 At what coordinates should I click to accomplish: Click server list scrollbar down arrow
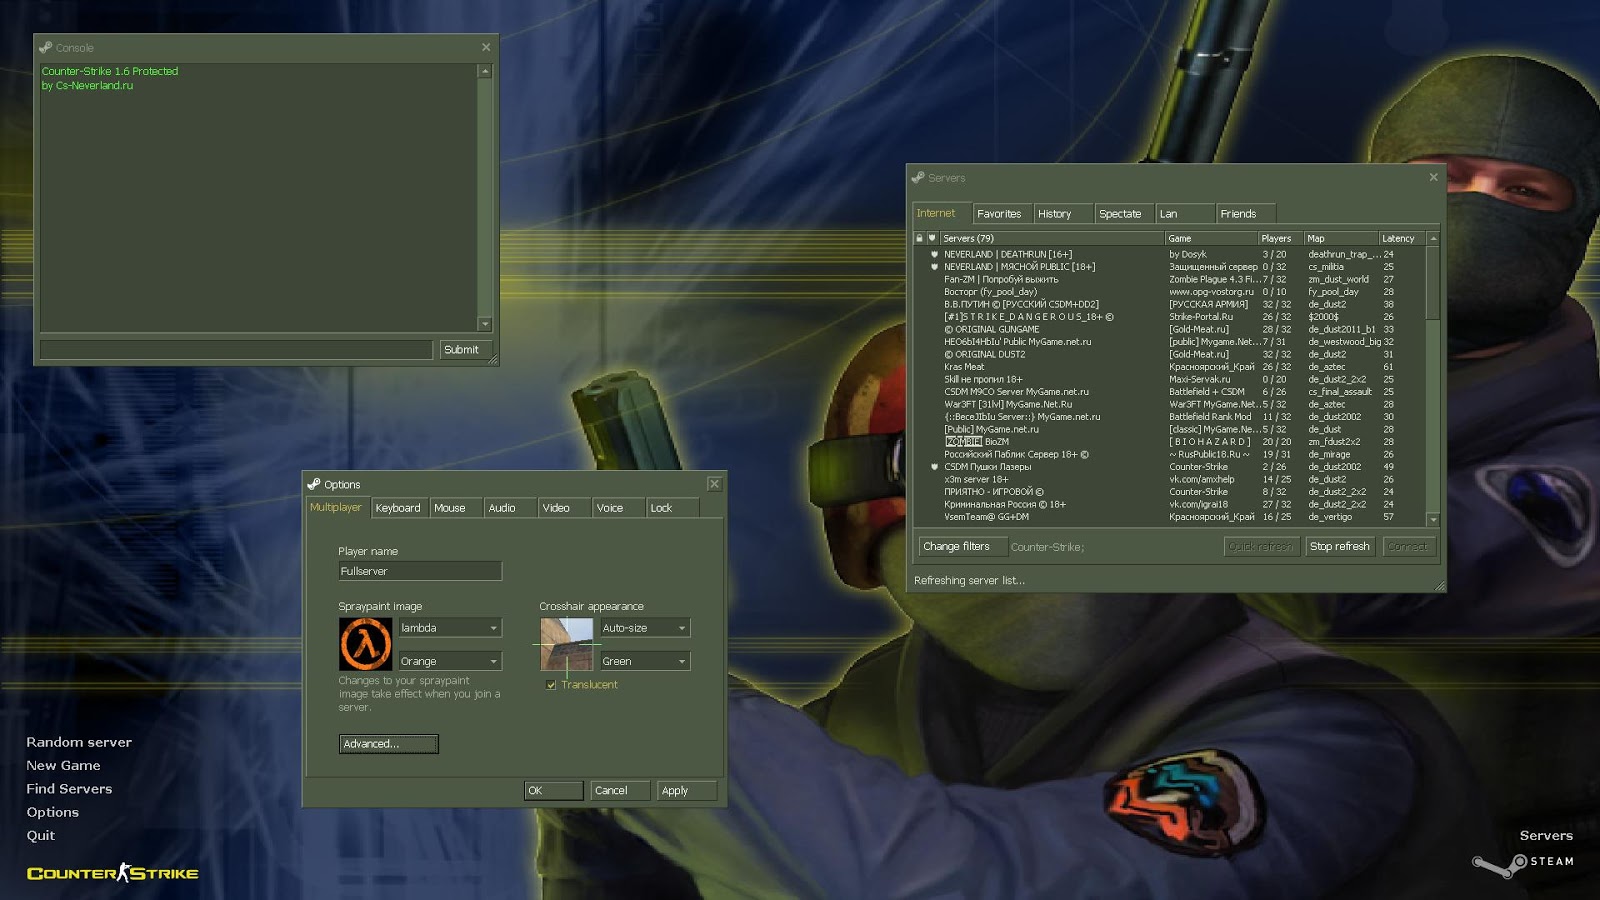tap(1433, 520)
